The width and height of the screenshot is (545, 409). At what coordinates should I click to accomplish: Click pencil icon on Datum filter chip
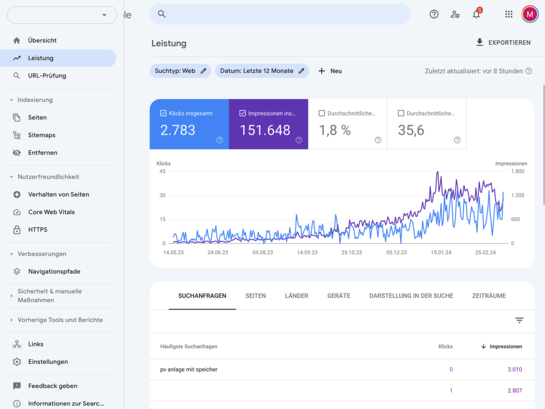tap(302, 71)
